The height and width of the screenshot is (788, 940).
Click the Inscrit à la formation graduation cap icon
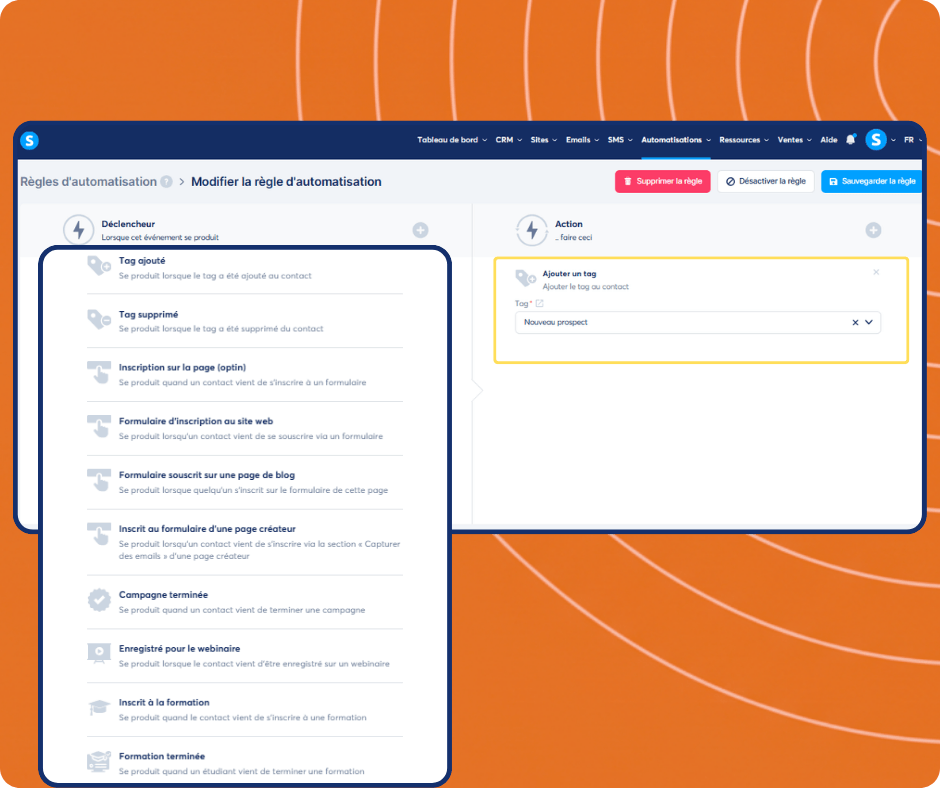click(x=99, y=708)
